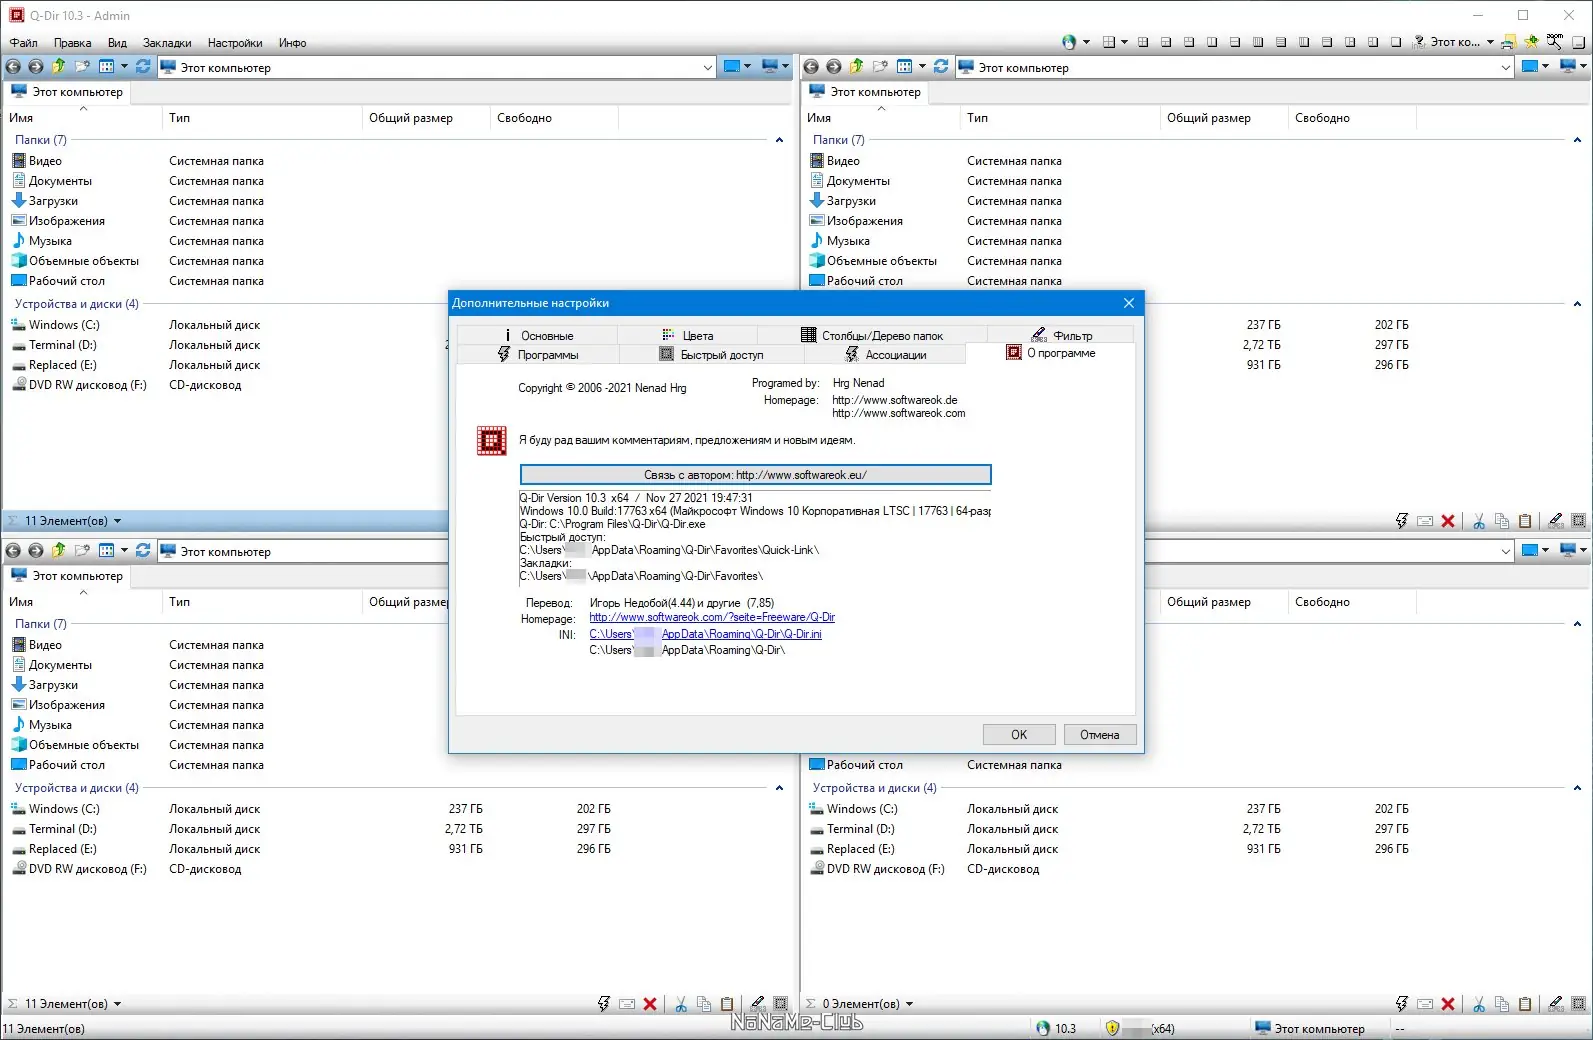Open the zoom magnifier tool
Viewport: 1593px width, 1040px height.
(x=1555, y=42)
